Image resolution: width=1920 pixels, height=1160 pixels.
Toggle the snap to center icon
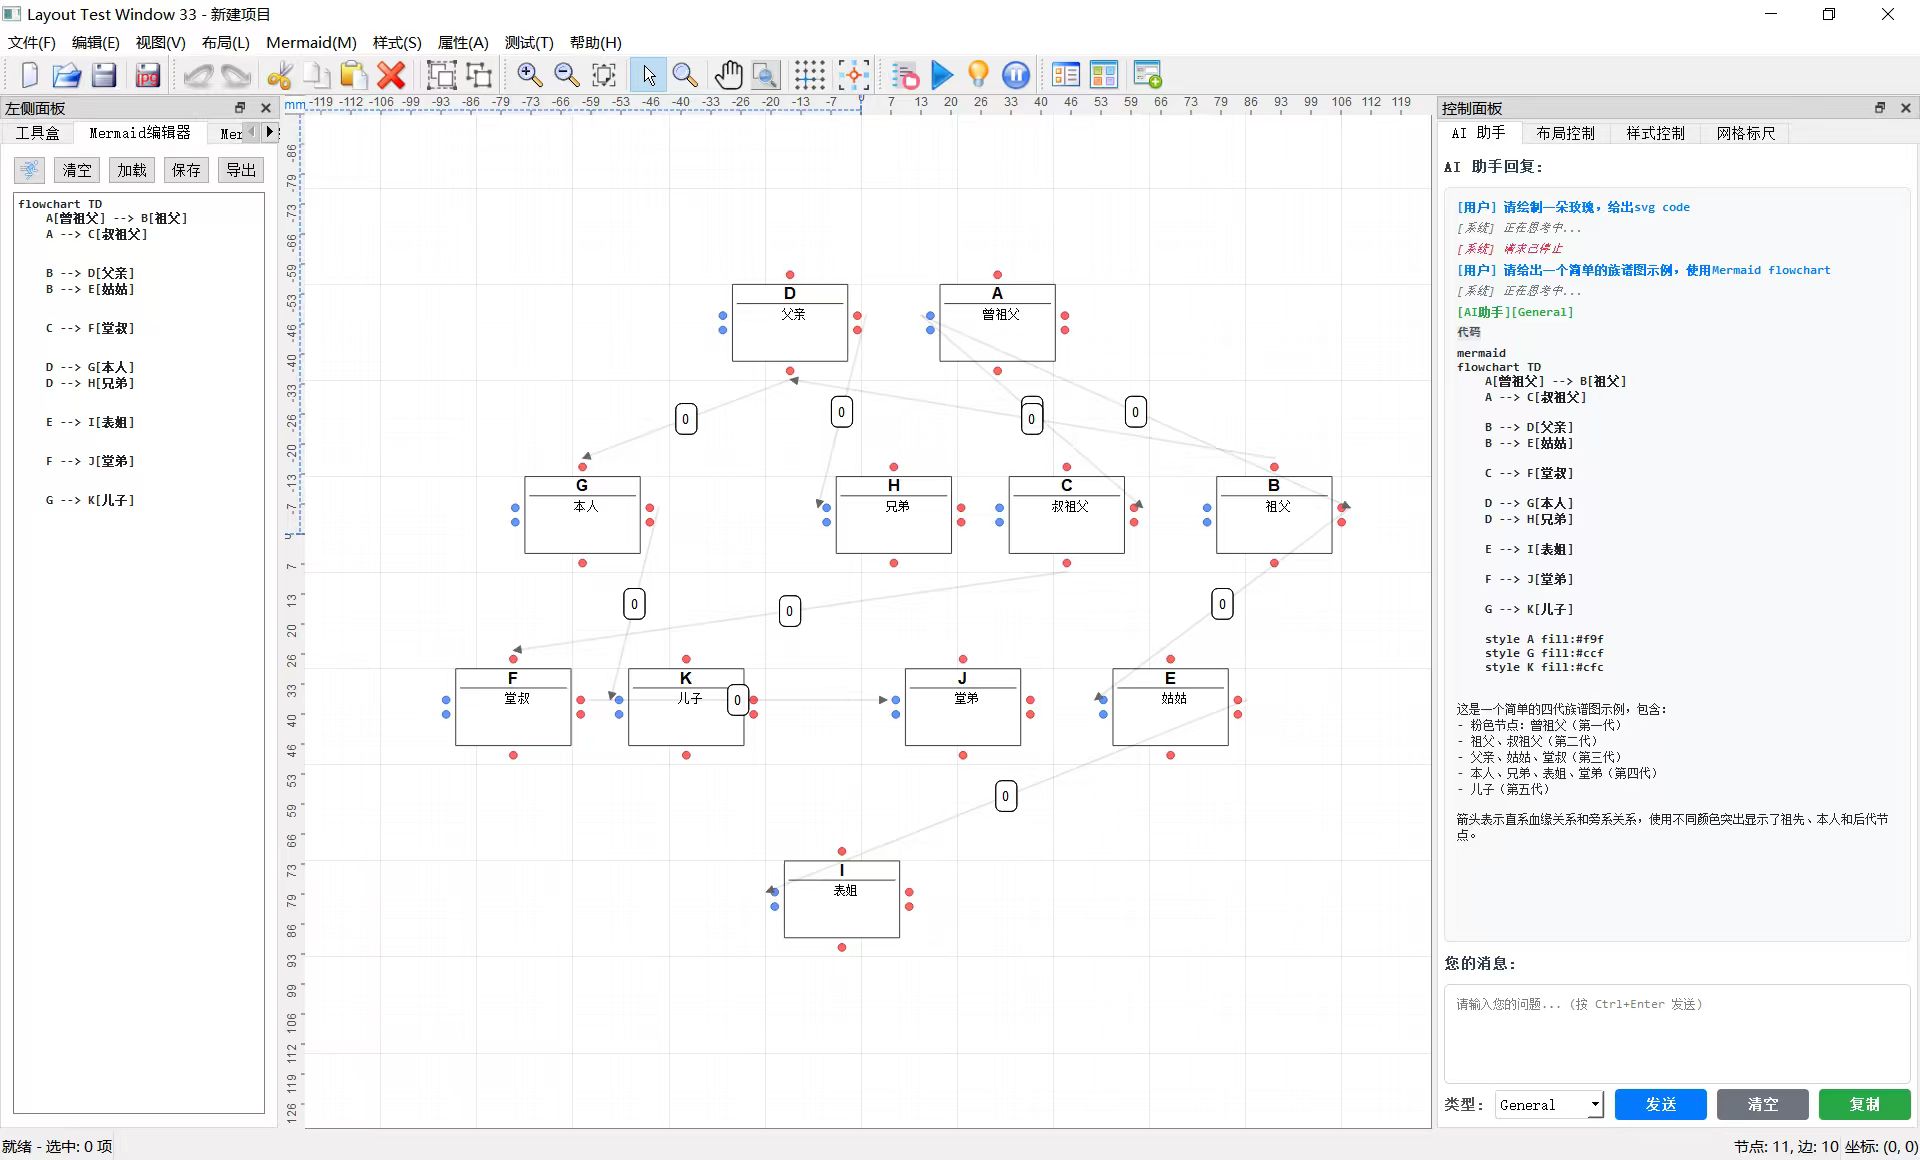(x=853, y=75)
